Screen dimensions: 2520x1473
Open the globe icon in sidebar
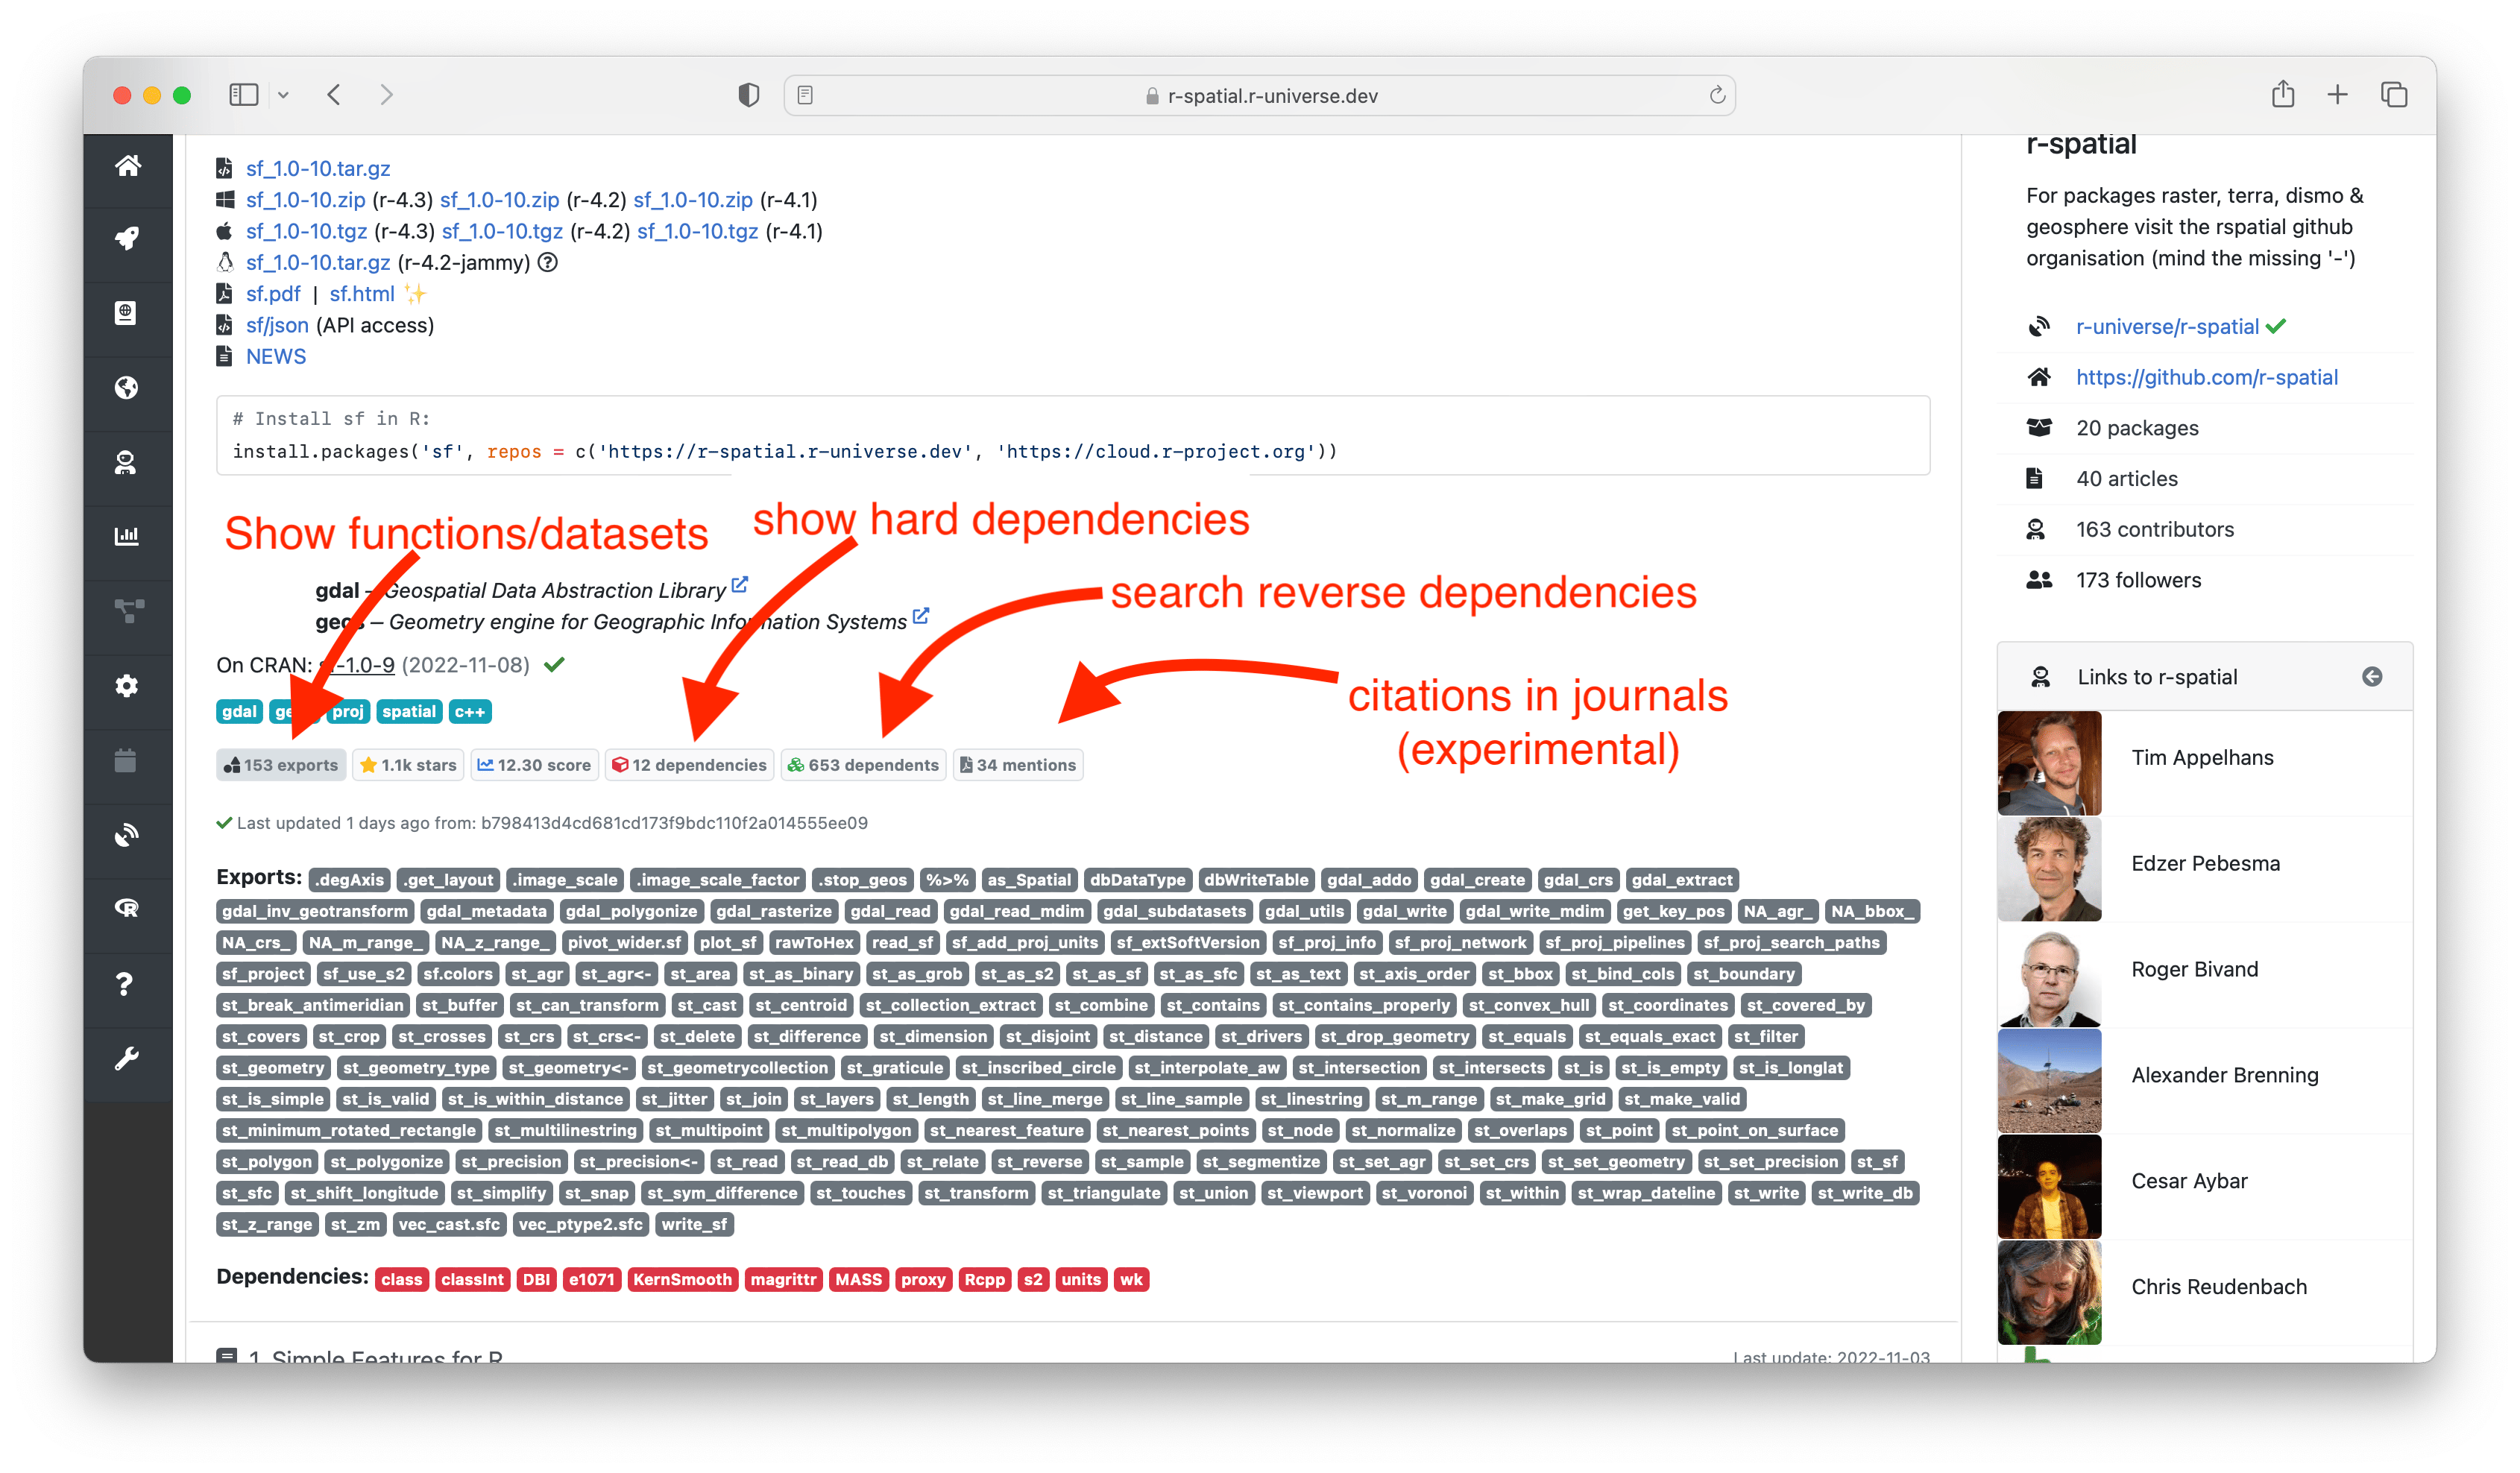(x=127, y=388)
